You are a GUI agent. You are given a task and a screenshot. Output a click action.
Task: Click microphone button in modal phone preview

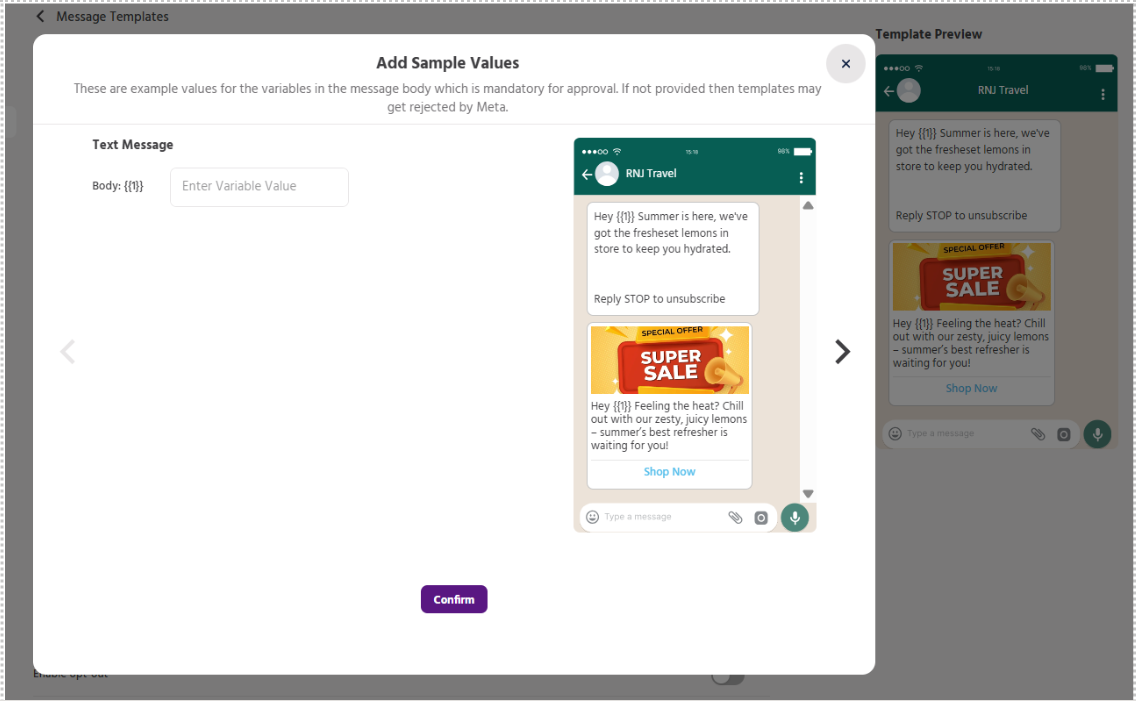pos(795,517)
